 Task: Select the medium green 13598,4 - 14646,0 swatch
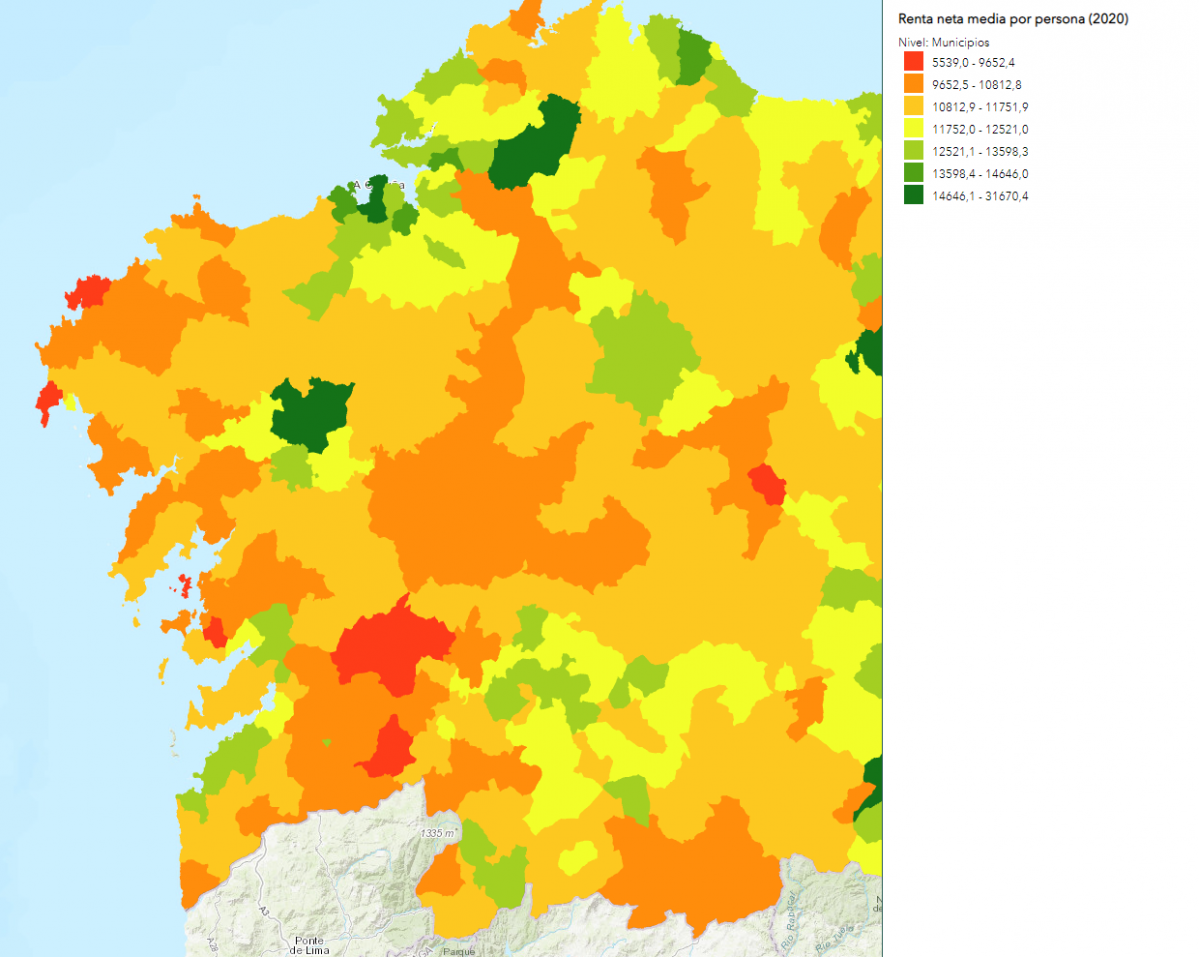[x=910, y=173]
